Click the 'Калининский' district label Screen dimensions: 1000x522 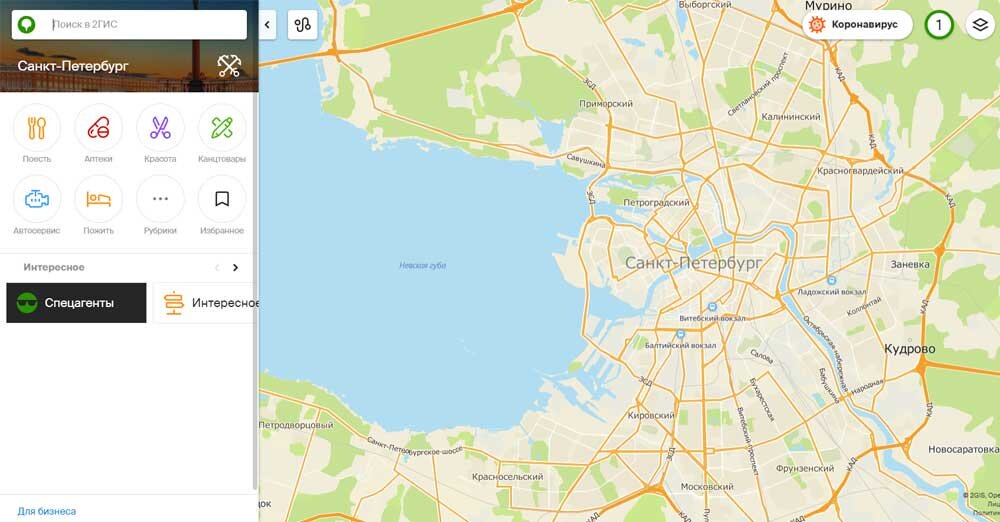coord(791,117)
